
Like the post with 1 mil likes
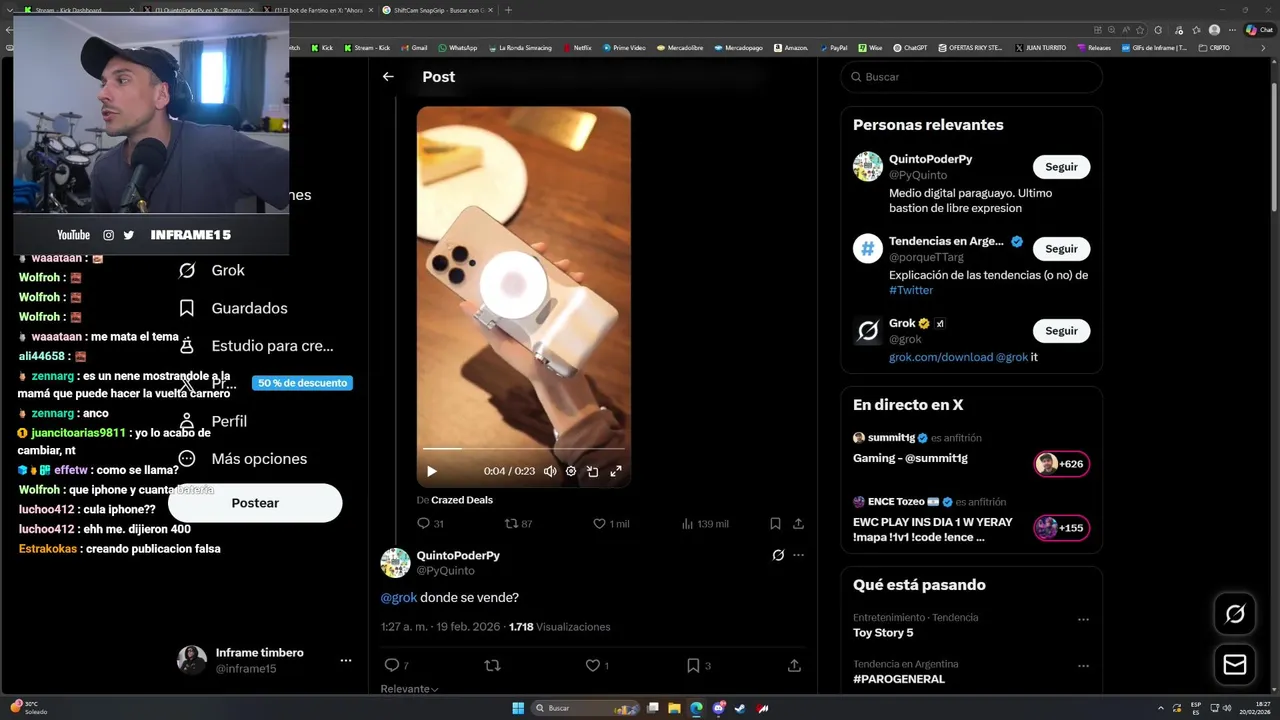(x=611, y=523)
